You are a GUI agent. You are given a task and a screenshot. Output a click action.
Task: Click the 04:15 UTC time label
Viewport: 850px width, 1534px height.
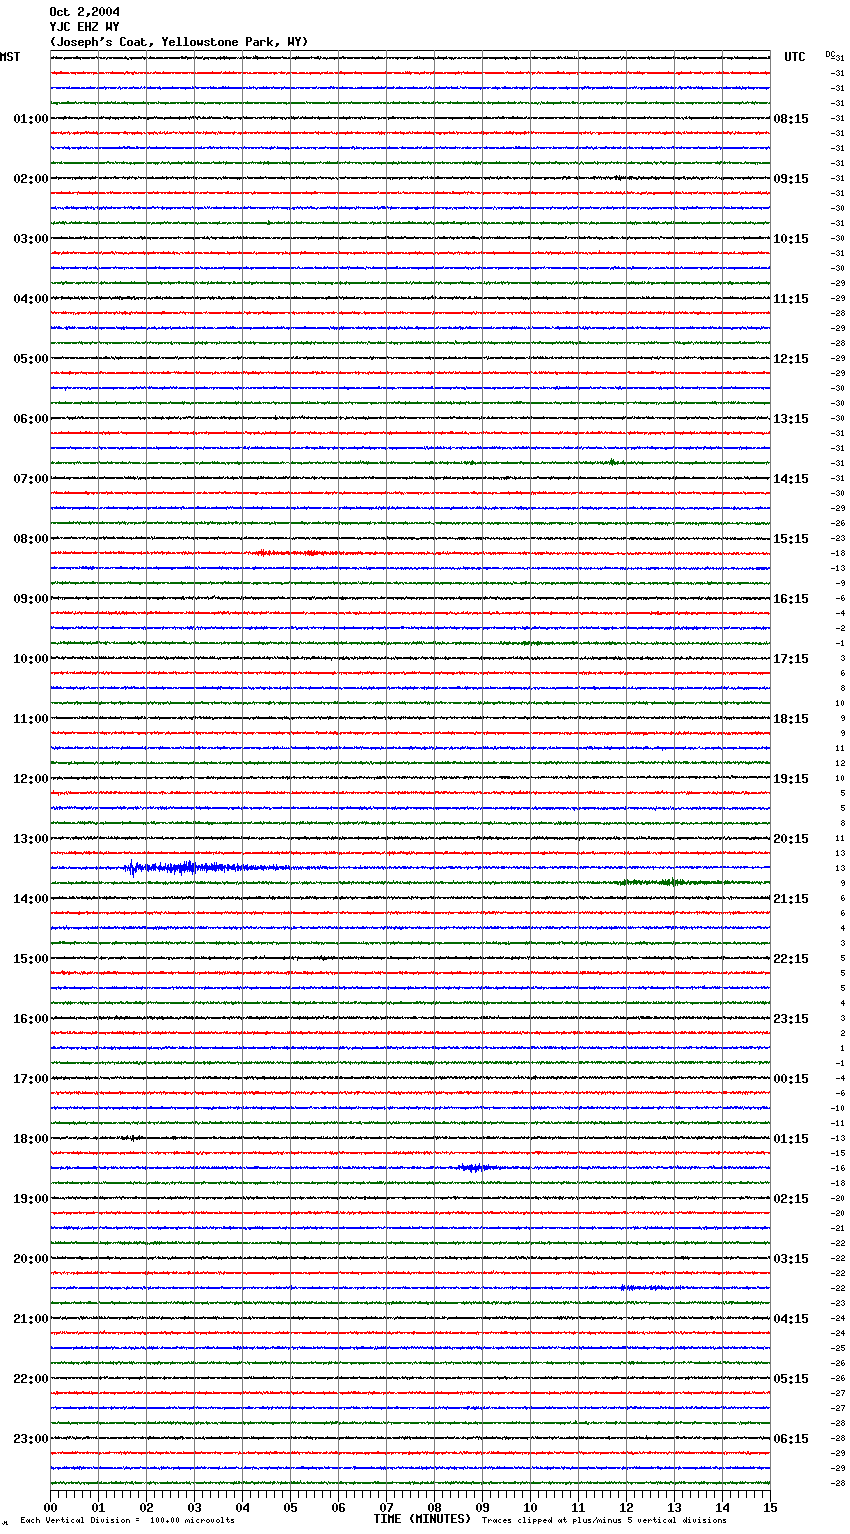[x=791, y=1319]
